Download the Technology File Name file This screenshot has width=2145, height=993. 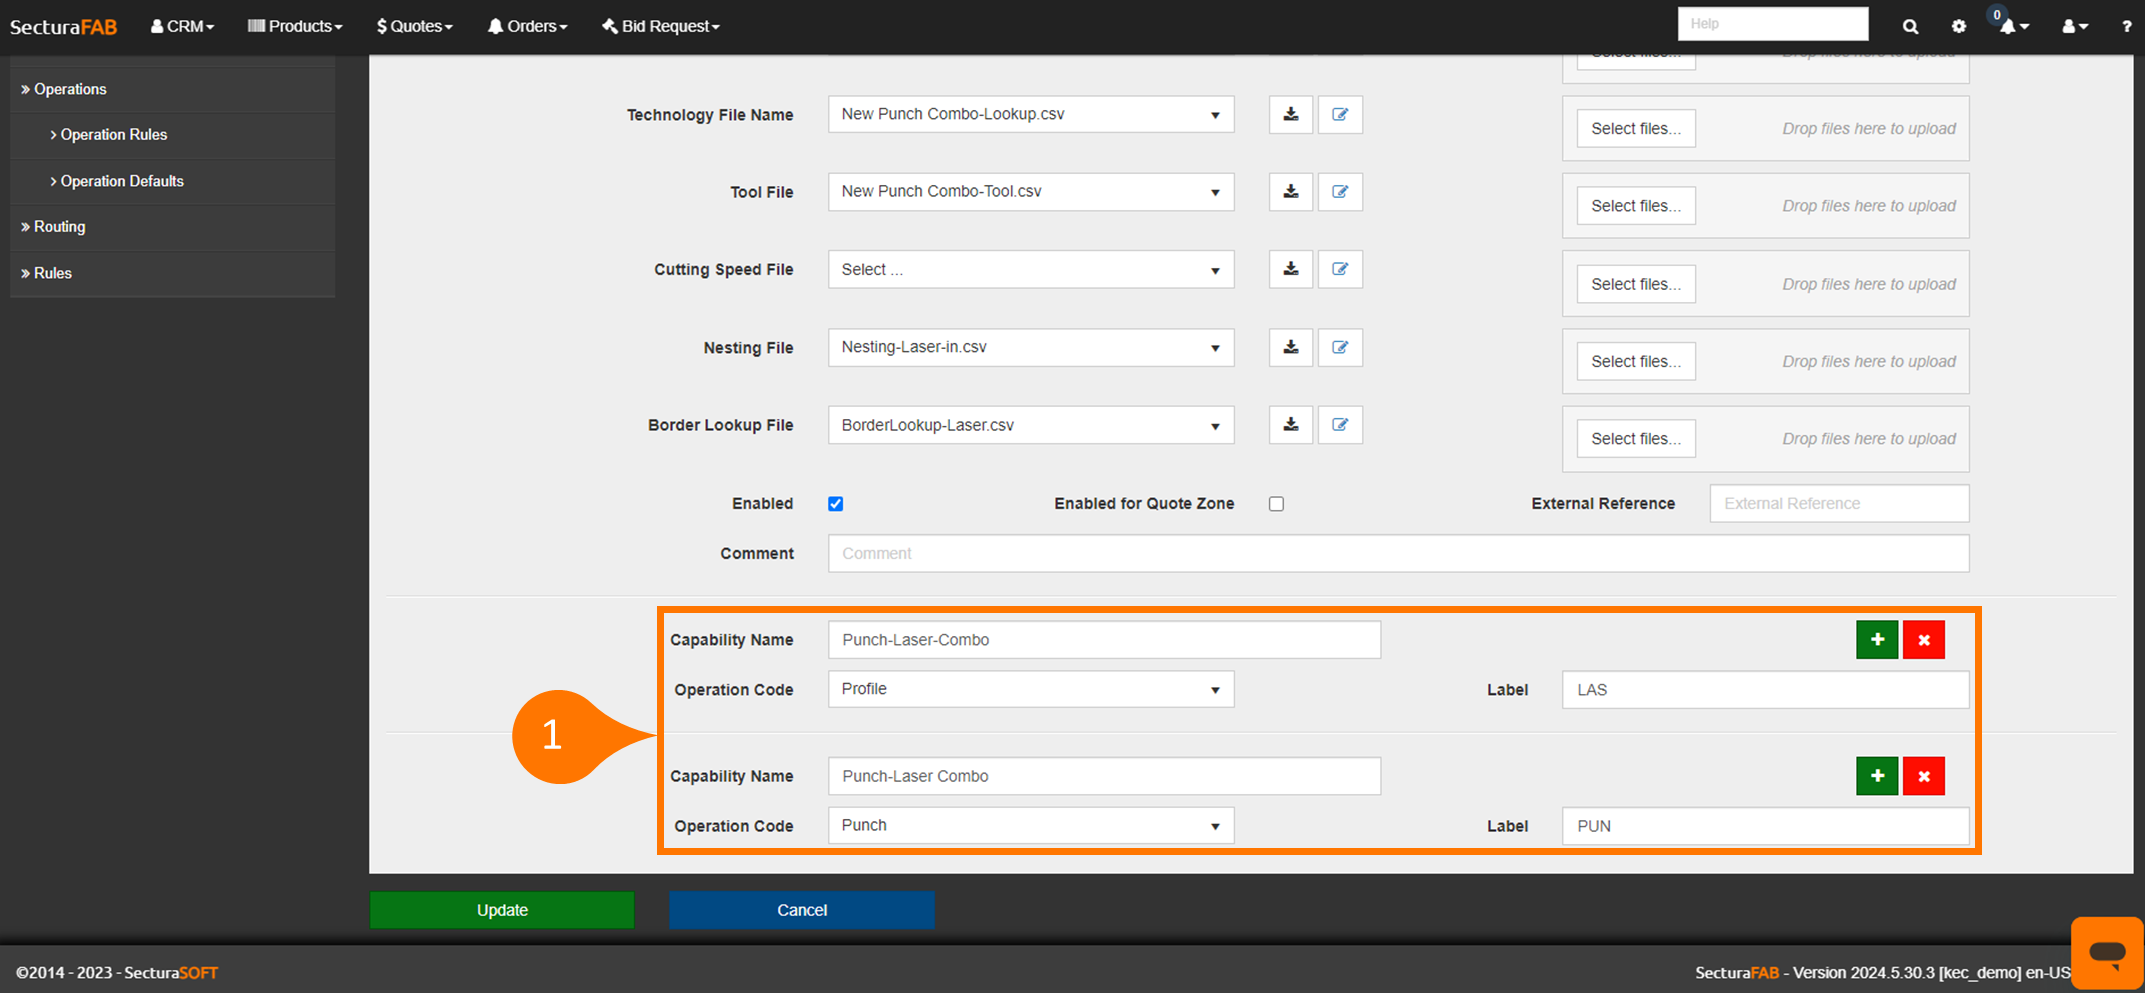(x=1290, y=114)
